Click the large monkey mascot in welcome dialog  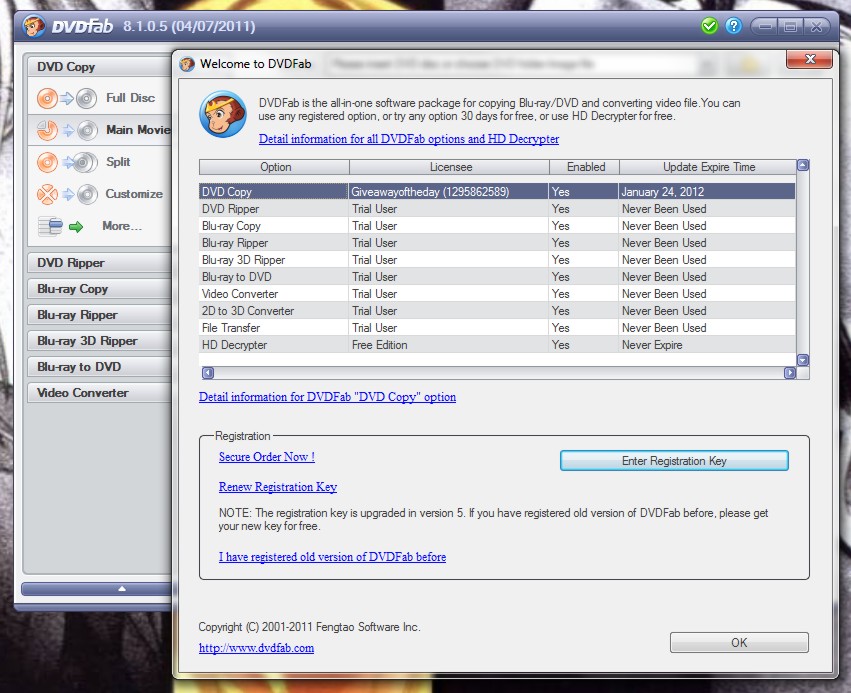point(223,114)
